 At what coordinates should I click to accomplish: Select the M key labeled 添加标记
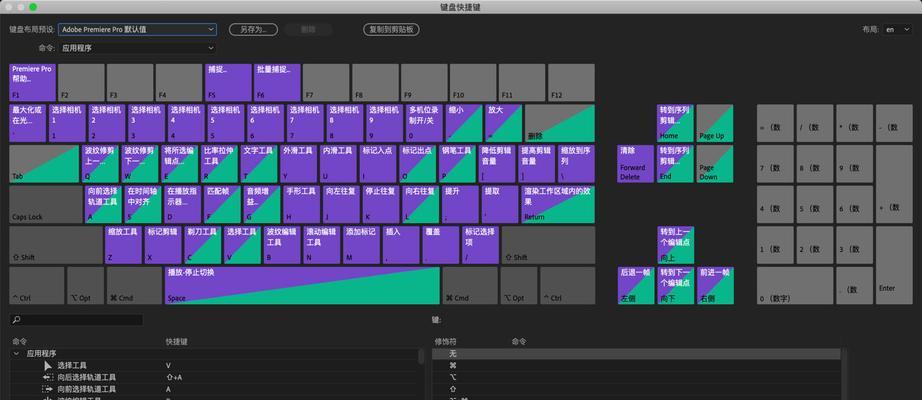362,245
